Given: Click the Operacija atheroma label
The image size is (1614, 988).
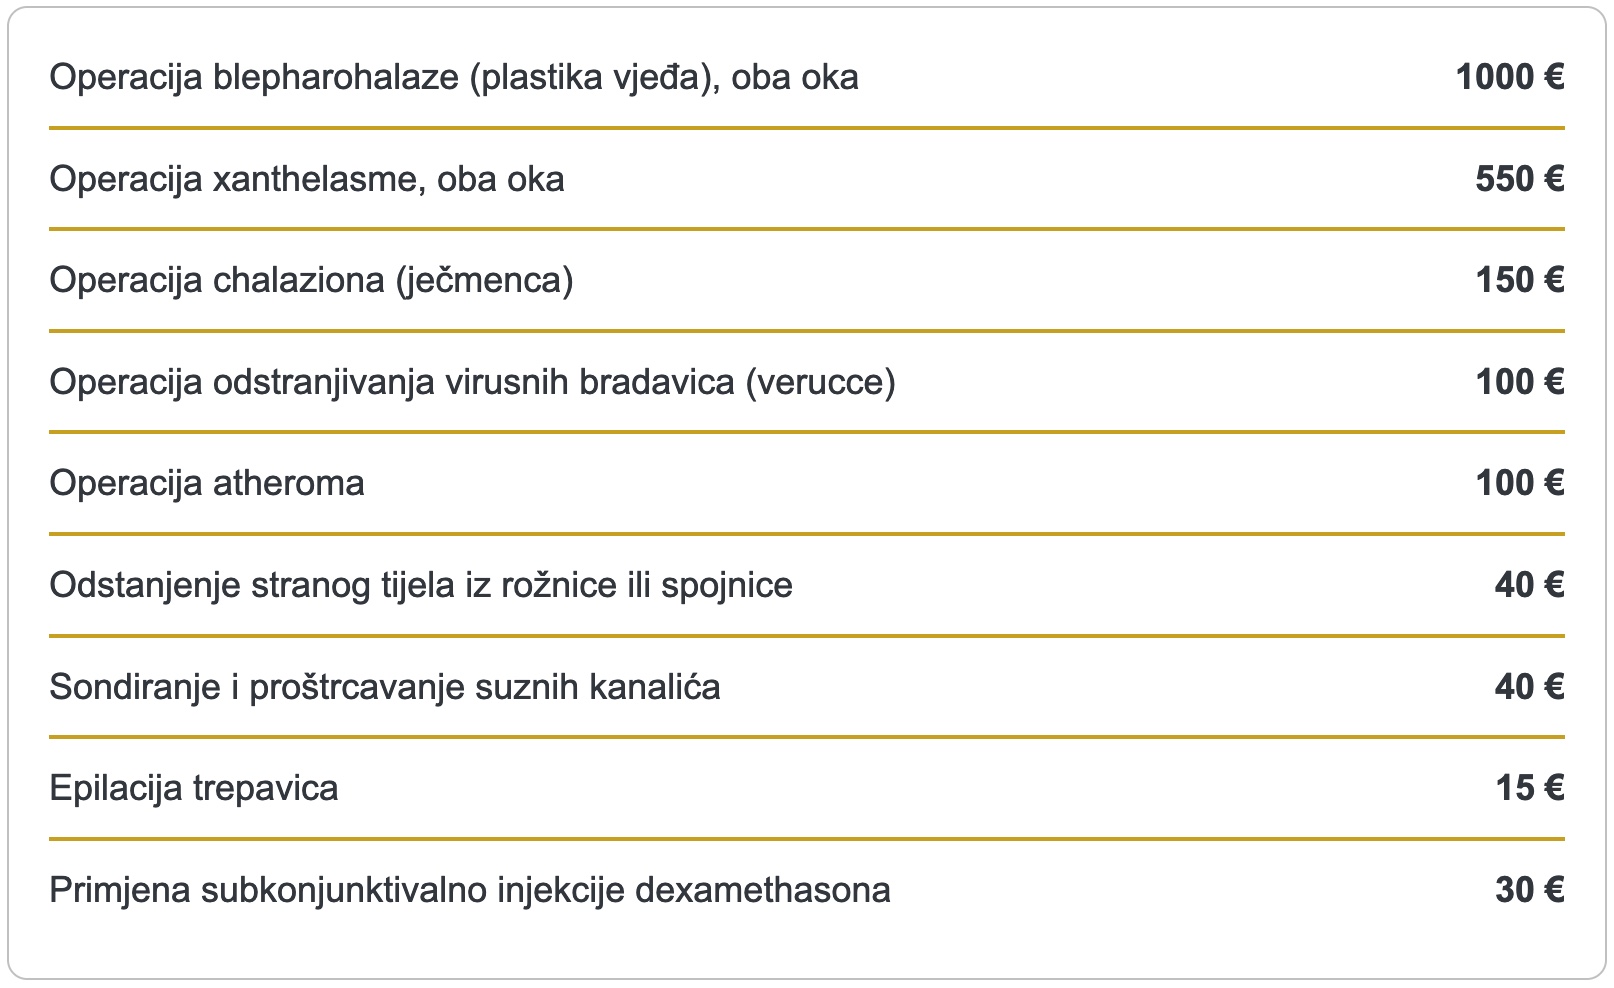Looking at the screenshot, I should point(207,484).
